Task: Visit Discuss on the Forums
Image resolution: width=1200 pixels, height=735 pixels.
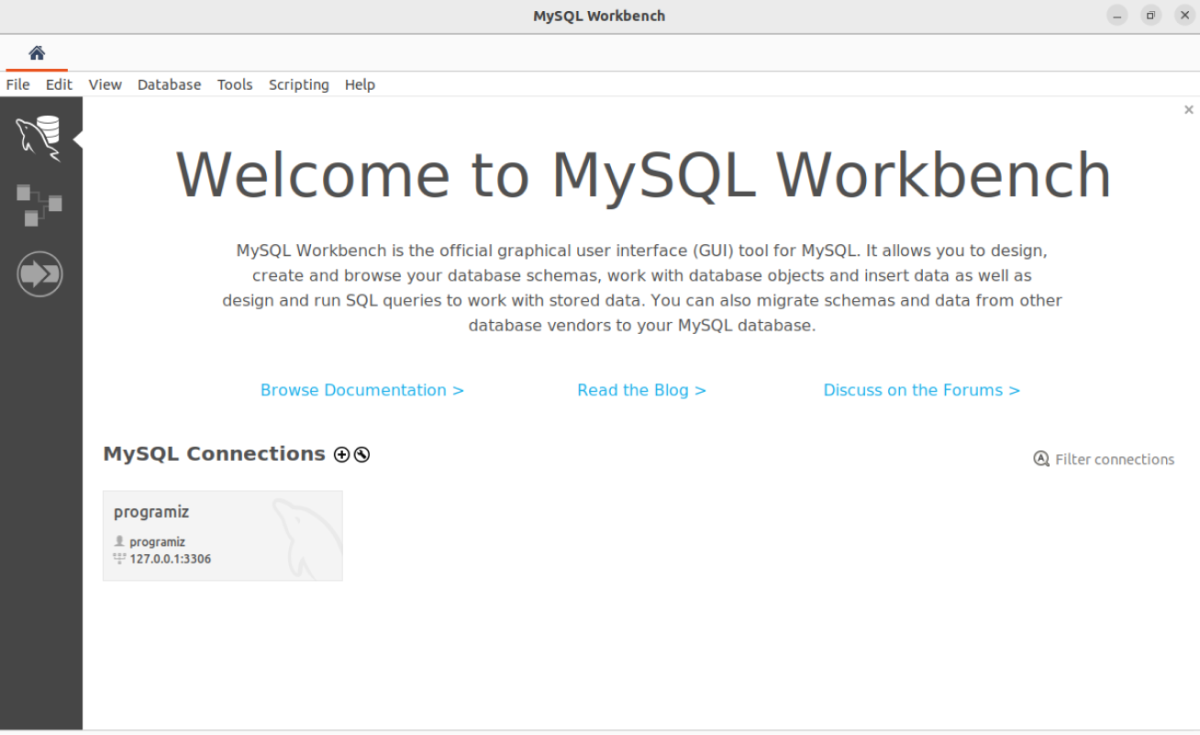Action: click(x=921, y=390)
